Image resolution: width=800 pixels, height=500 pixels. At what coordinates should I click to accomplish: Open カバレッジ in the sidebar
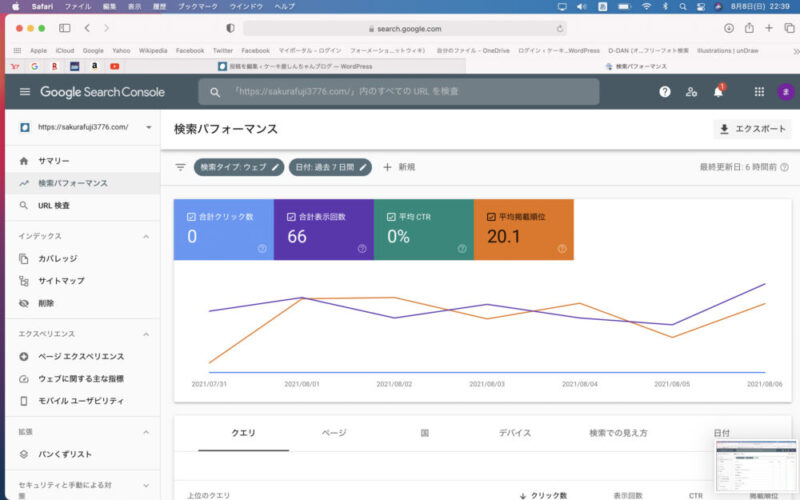(x=83, y=259)
